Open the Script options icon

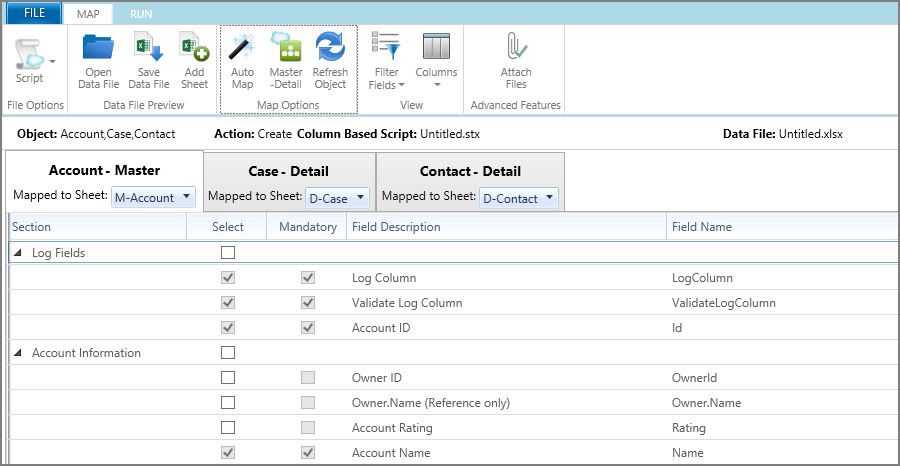(x=29, y=53)
